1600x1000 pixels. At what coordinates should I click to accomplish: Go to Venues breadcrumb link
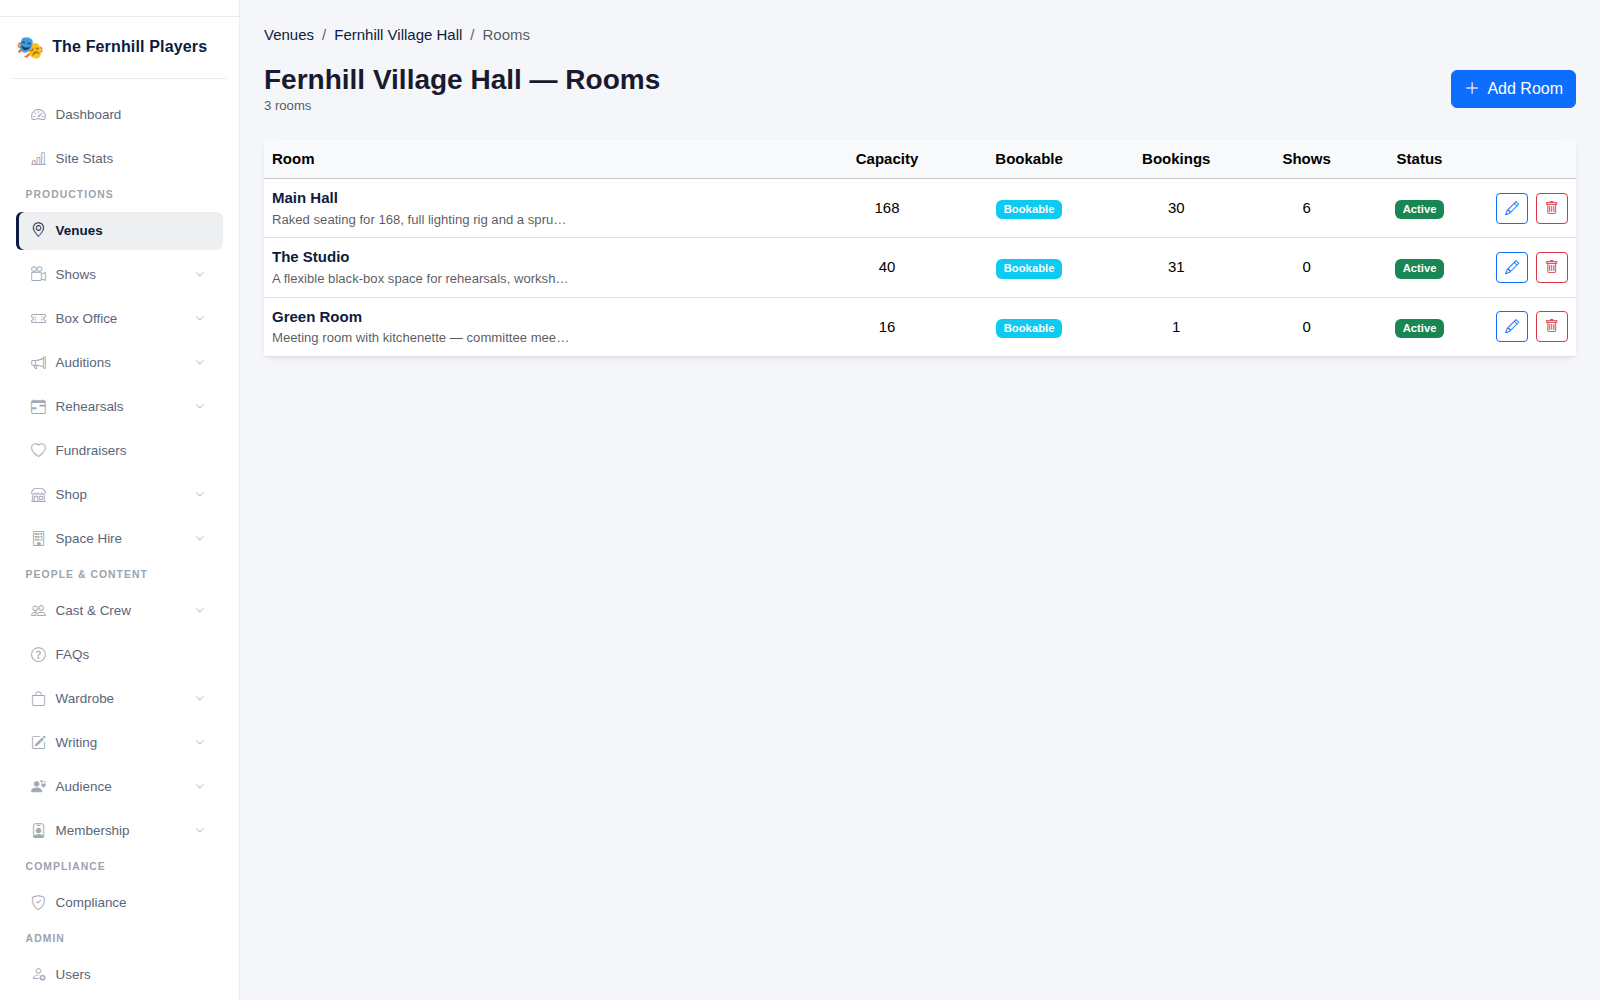coord(289,35)
